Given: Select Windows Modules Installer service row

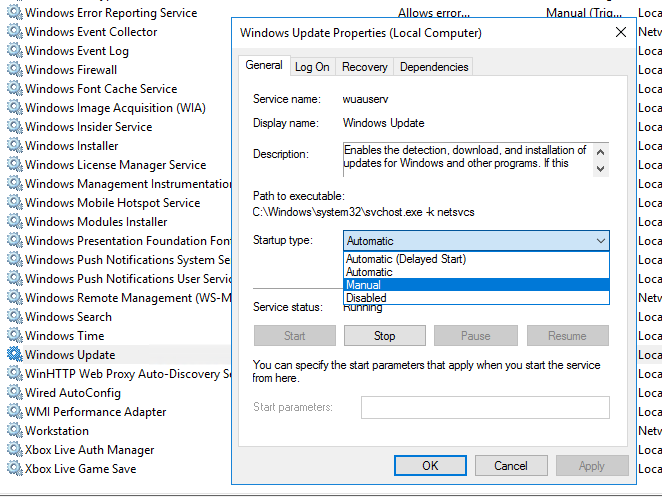Looking at the screenshot, I should click(x=96, y=222).
